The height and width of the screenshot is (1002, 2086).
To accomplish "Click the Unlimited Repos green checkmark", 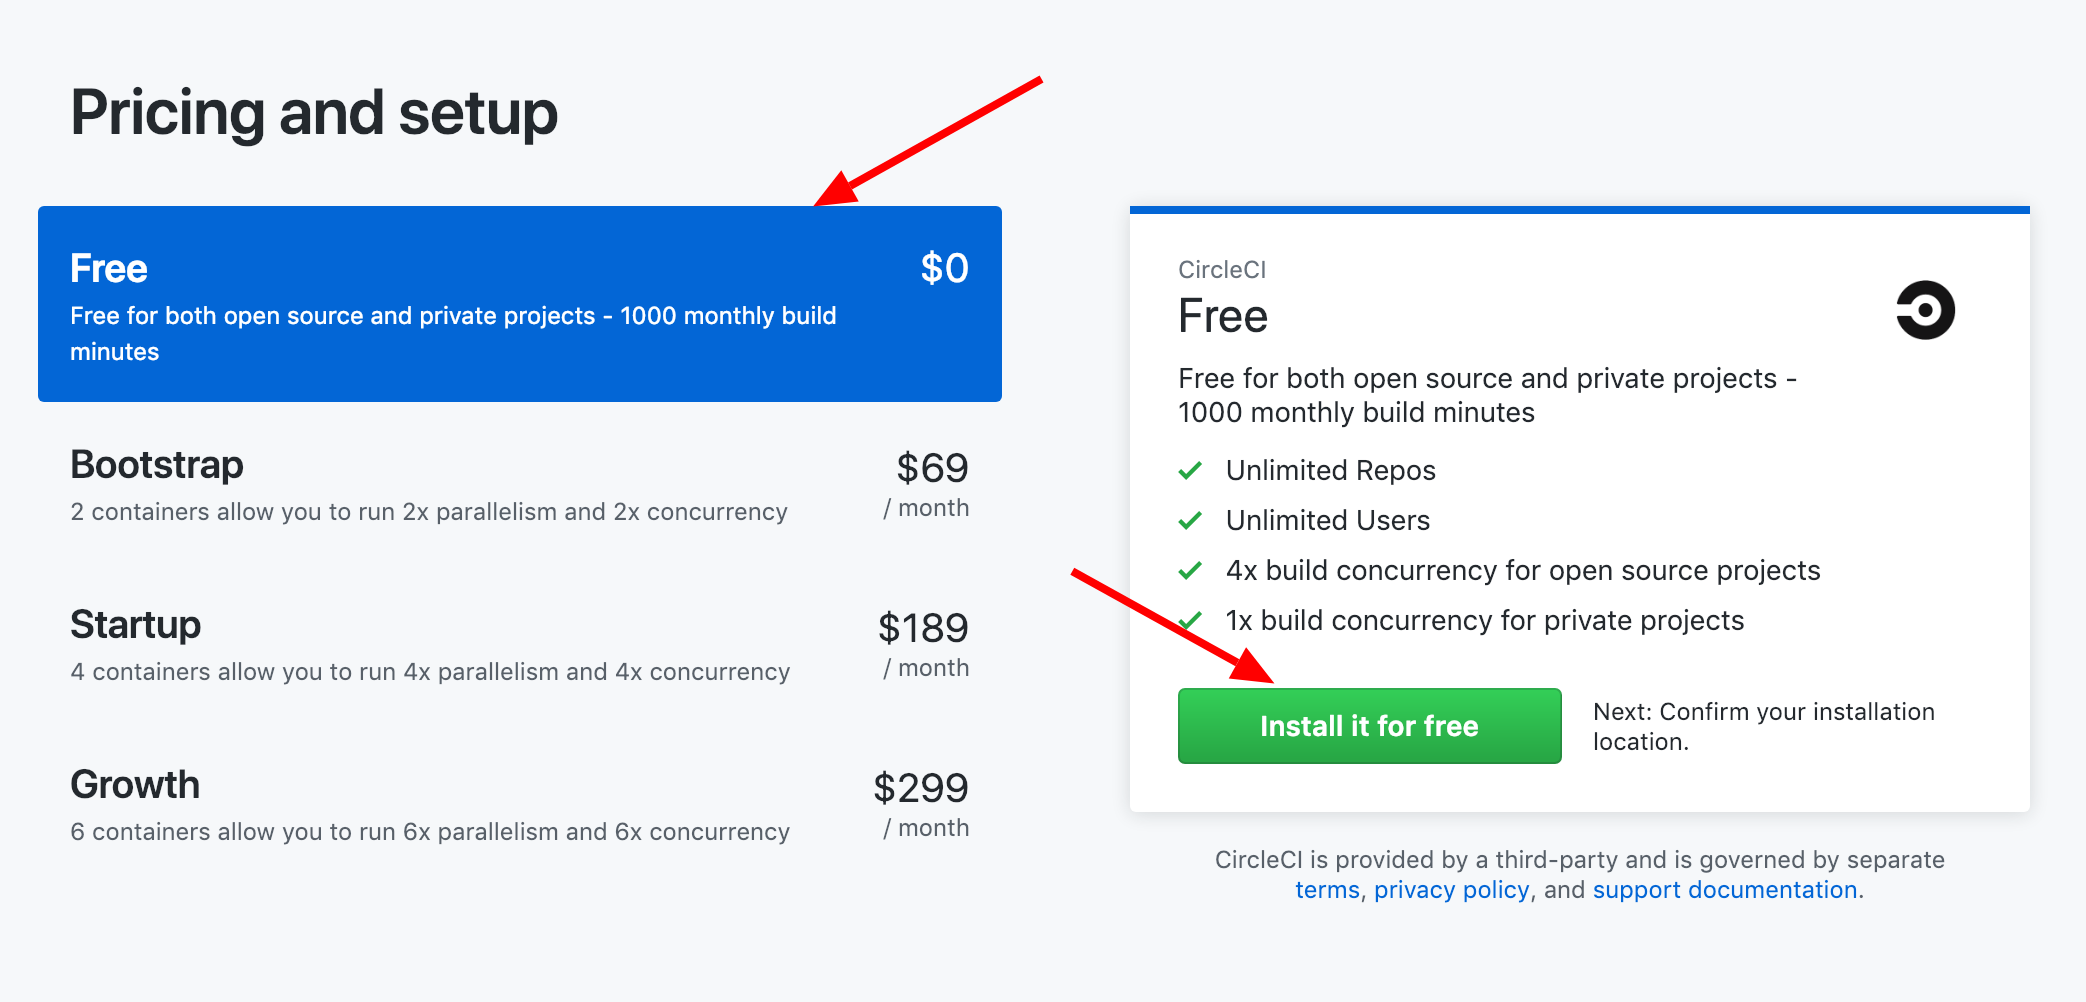I will coord(1190,470).
